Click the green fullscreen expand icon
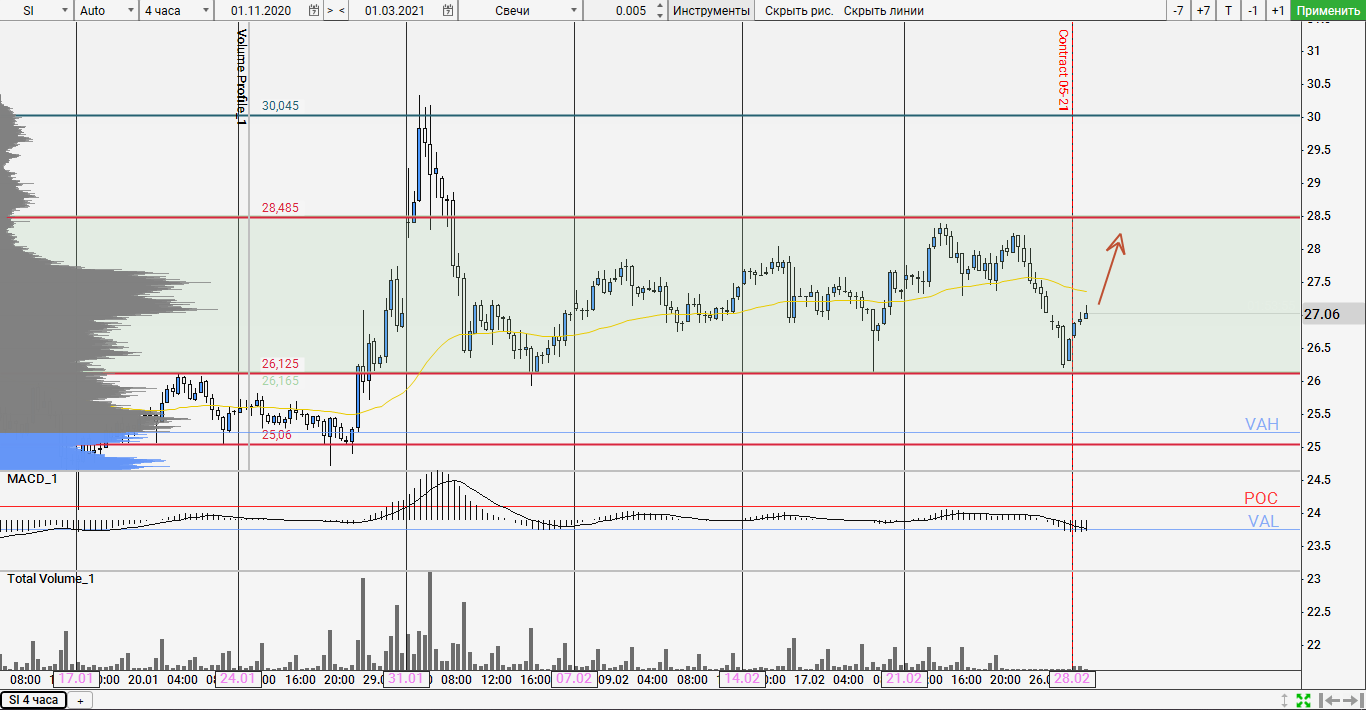 [x=1303, y=700]
